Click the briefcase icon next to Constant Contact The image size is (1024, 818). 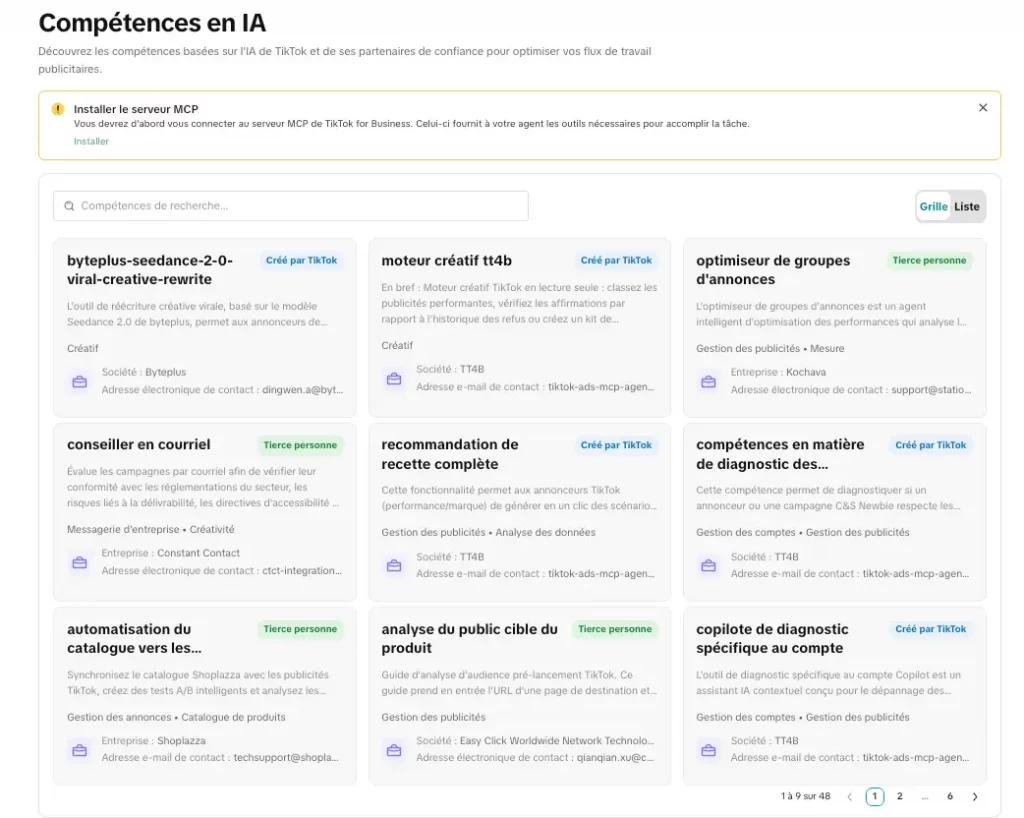[x=80, y=562]
